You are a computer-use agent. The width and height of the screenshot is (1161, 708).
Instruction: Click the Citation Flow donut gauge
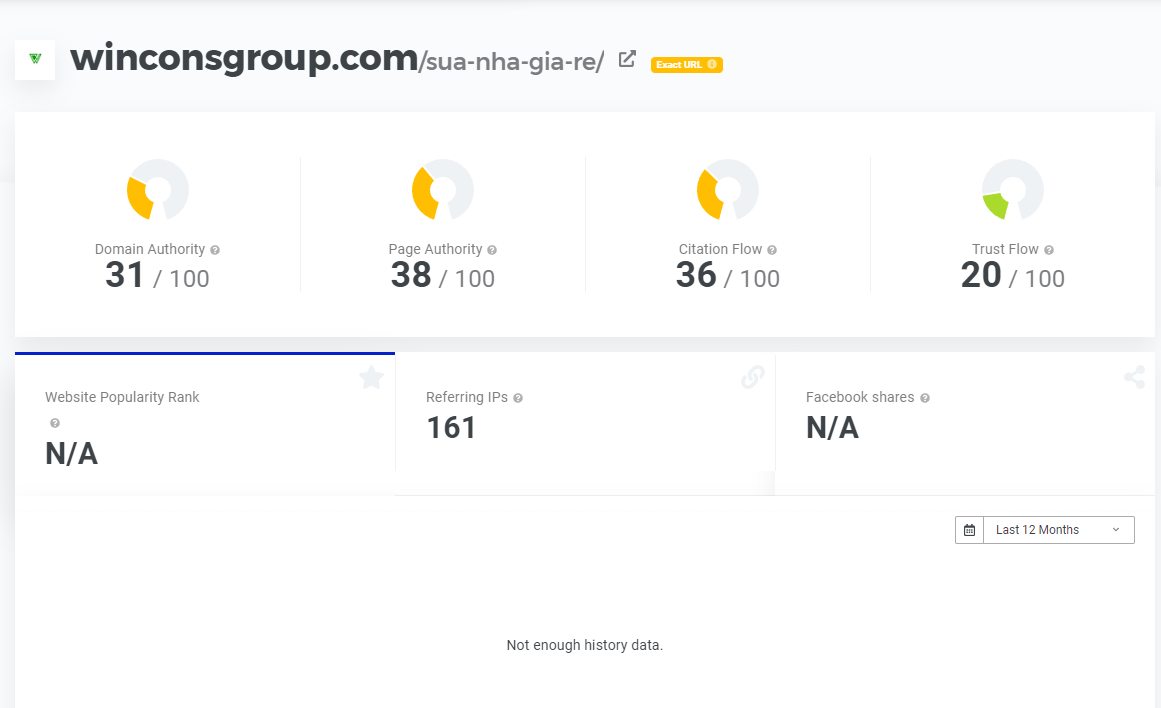point(728,190)
